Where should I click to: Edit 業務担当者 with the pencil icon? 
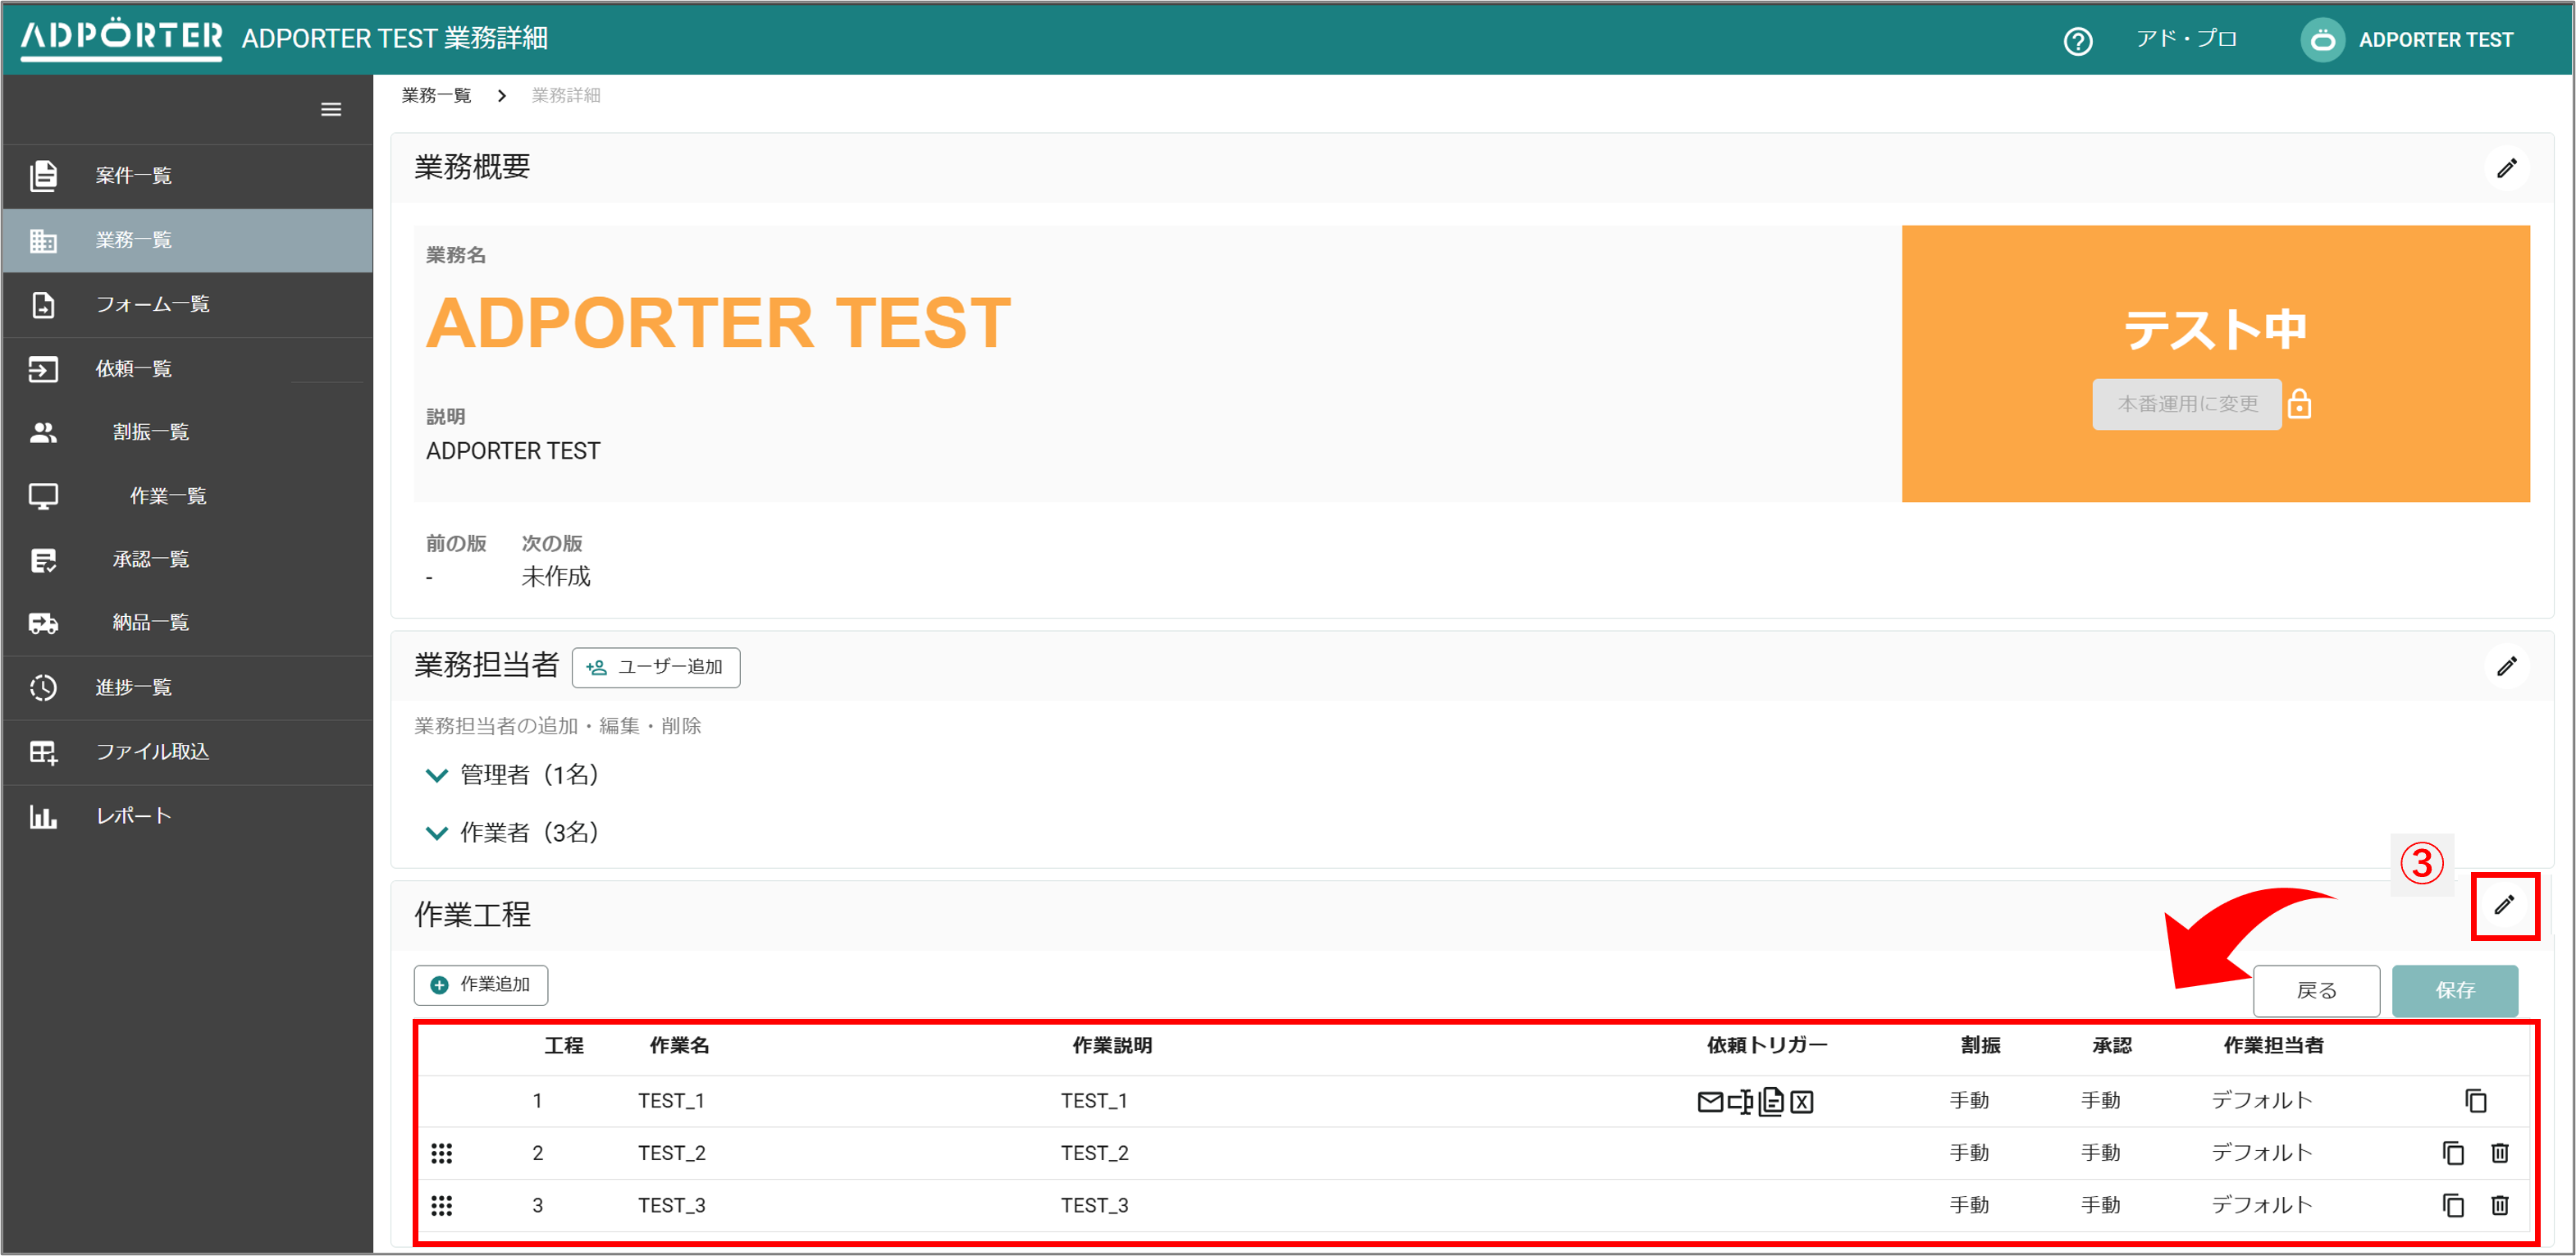pos(2506,666)
